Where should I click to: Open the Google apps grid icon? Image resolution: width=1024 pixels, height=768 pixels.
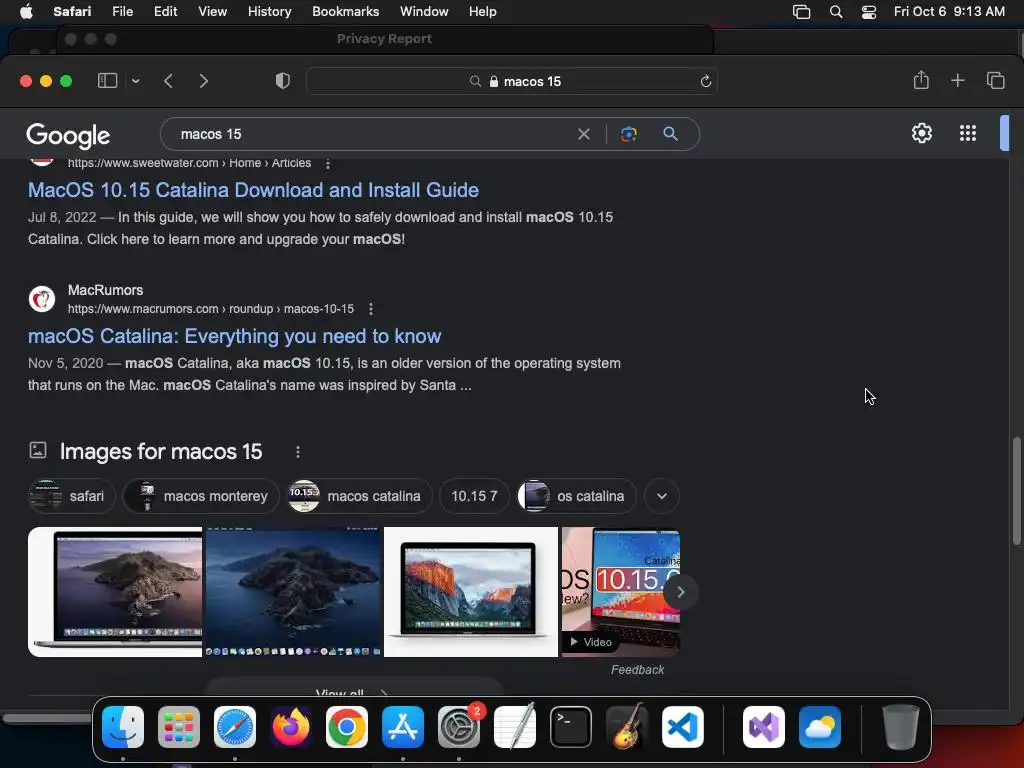[x=968, y=133]
